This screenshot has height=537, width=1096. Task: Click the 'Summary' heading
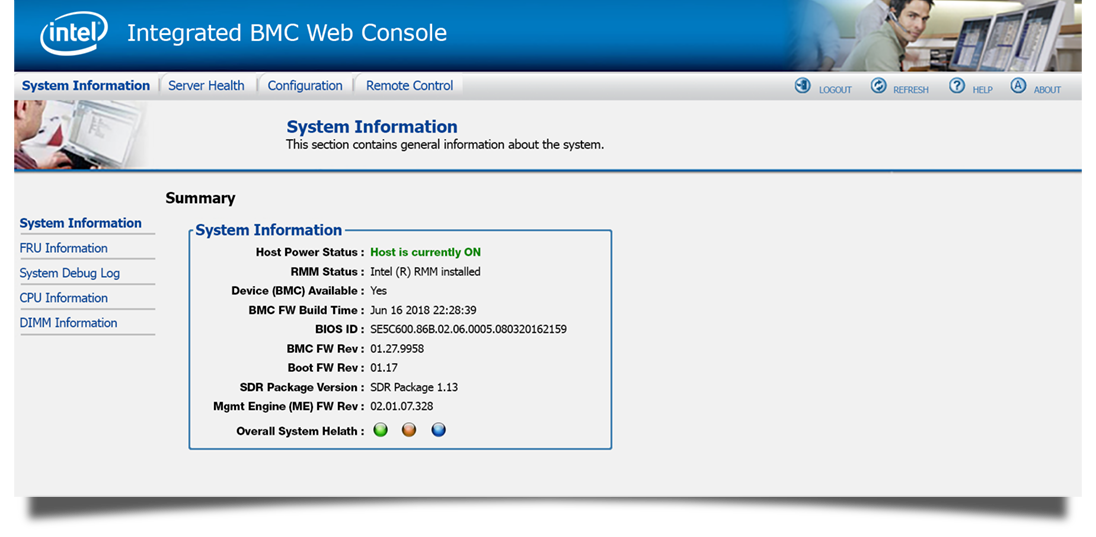pyautogui.click(x=201, y=199)
